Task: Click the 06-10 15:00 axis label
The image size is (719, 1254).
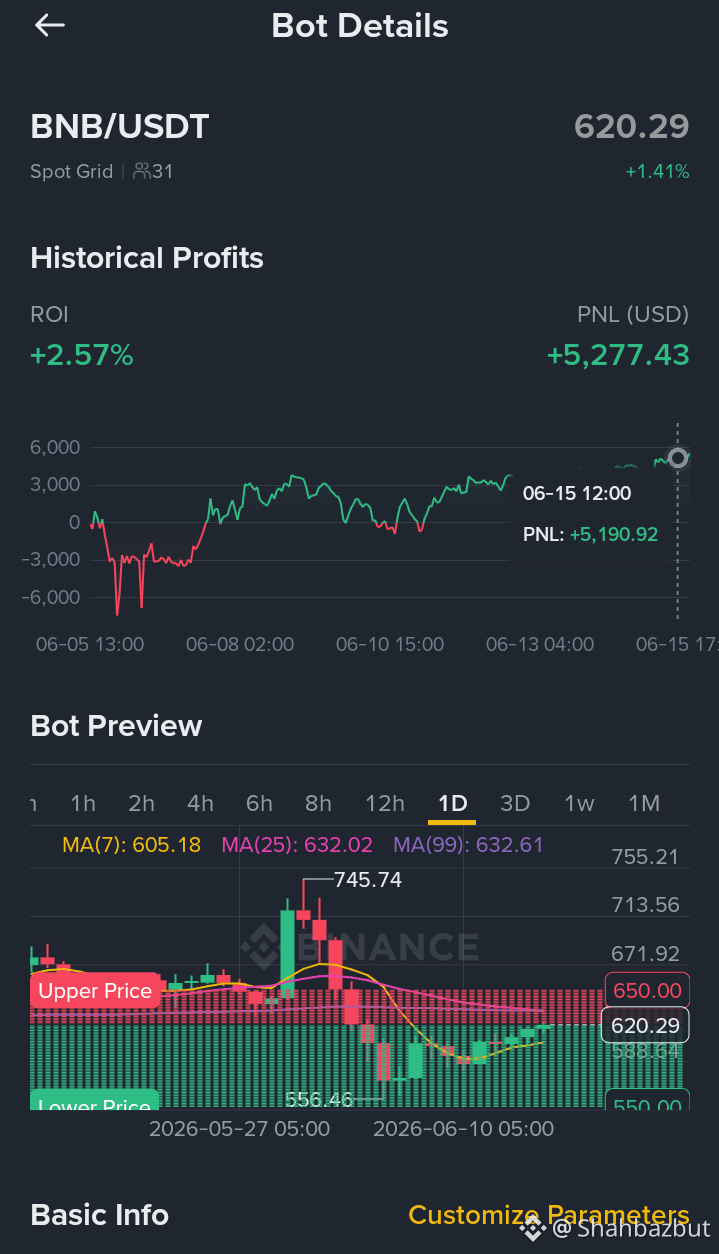Action: [x=390, y=645]
